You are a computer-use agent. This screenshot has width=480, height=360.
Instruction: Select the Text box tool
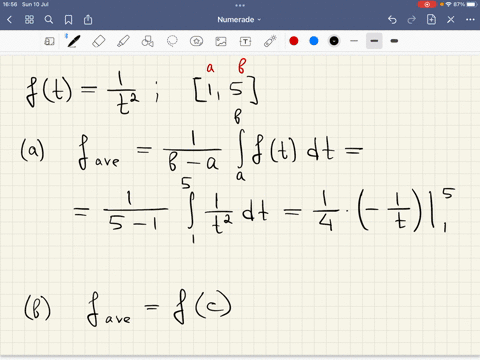(245, 41)
